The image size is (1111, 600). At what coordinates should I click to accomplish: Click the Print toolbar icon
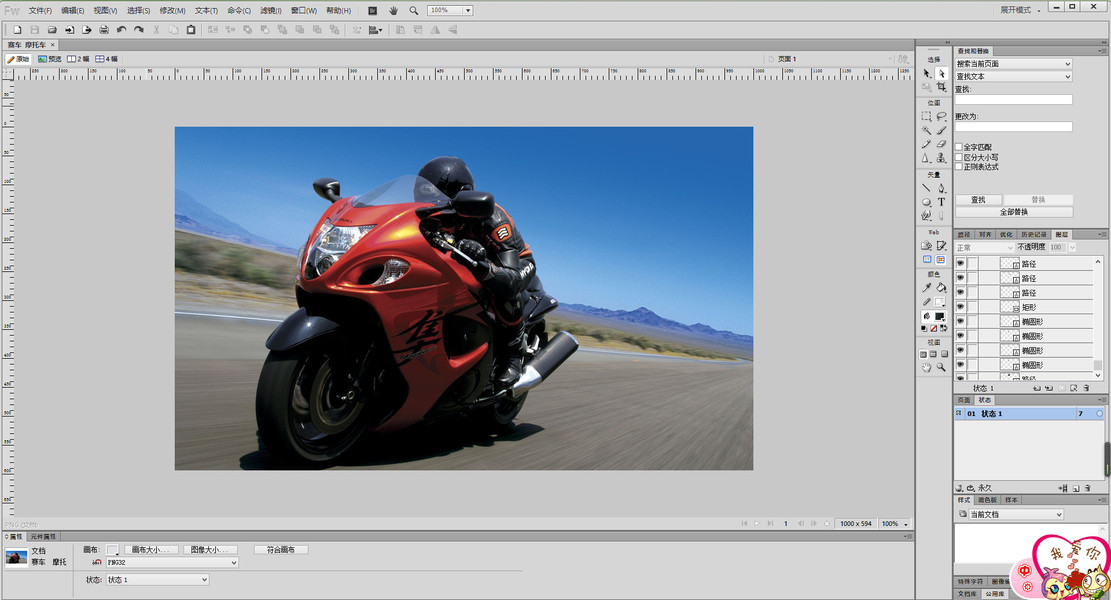104,30
